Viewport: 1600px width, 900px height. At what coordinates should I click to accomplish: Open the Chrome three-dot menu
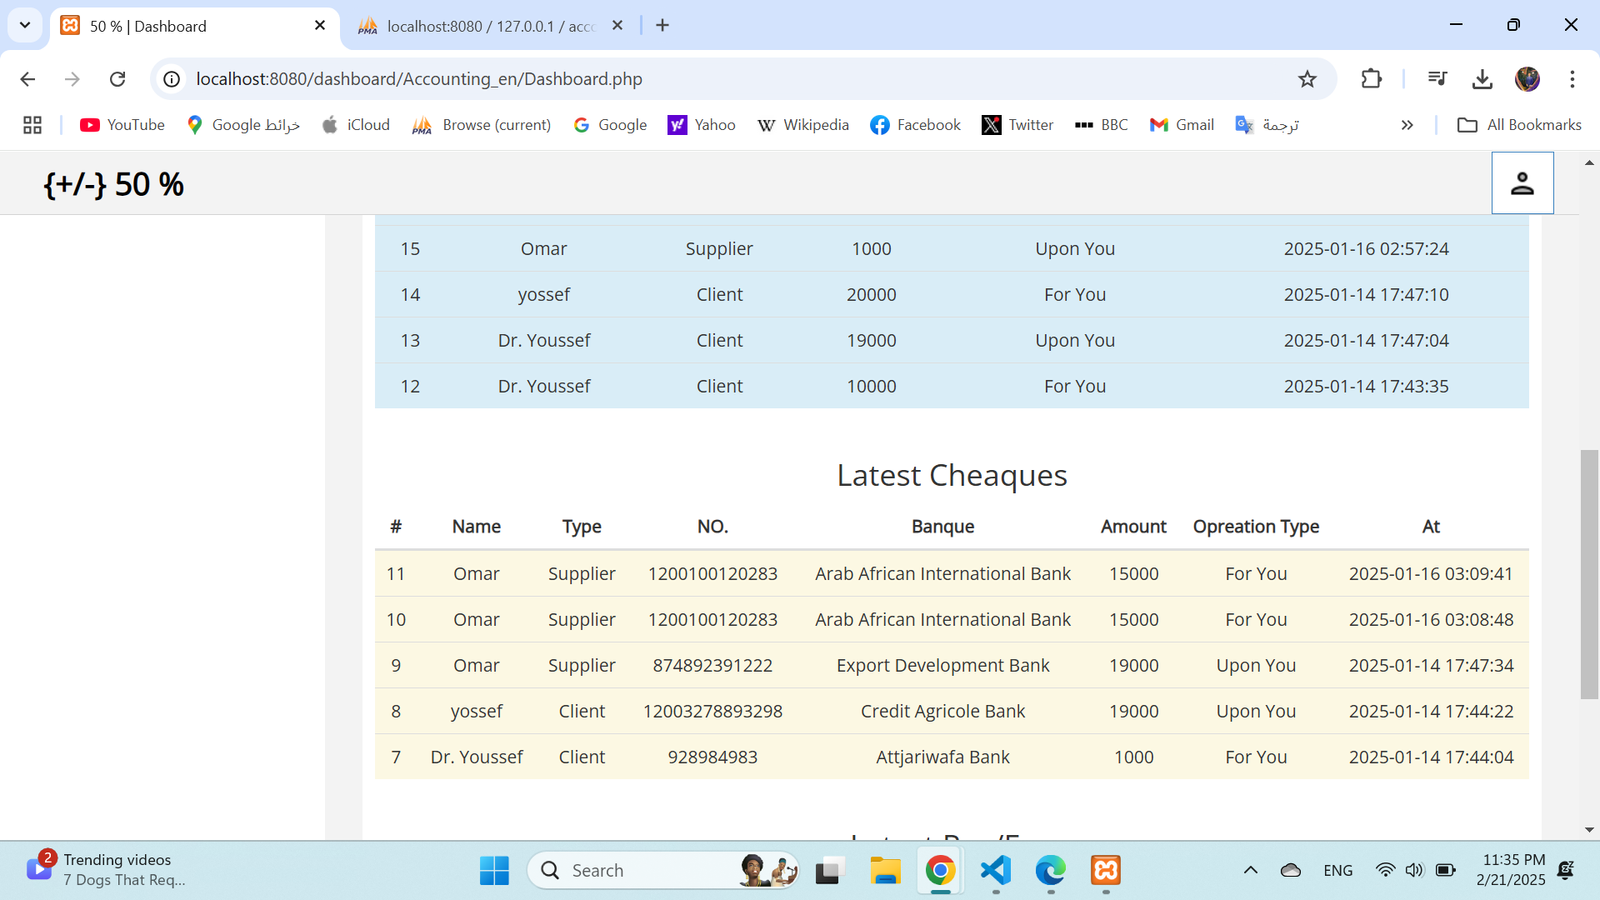(x=1572, y=79)
